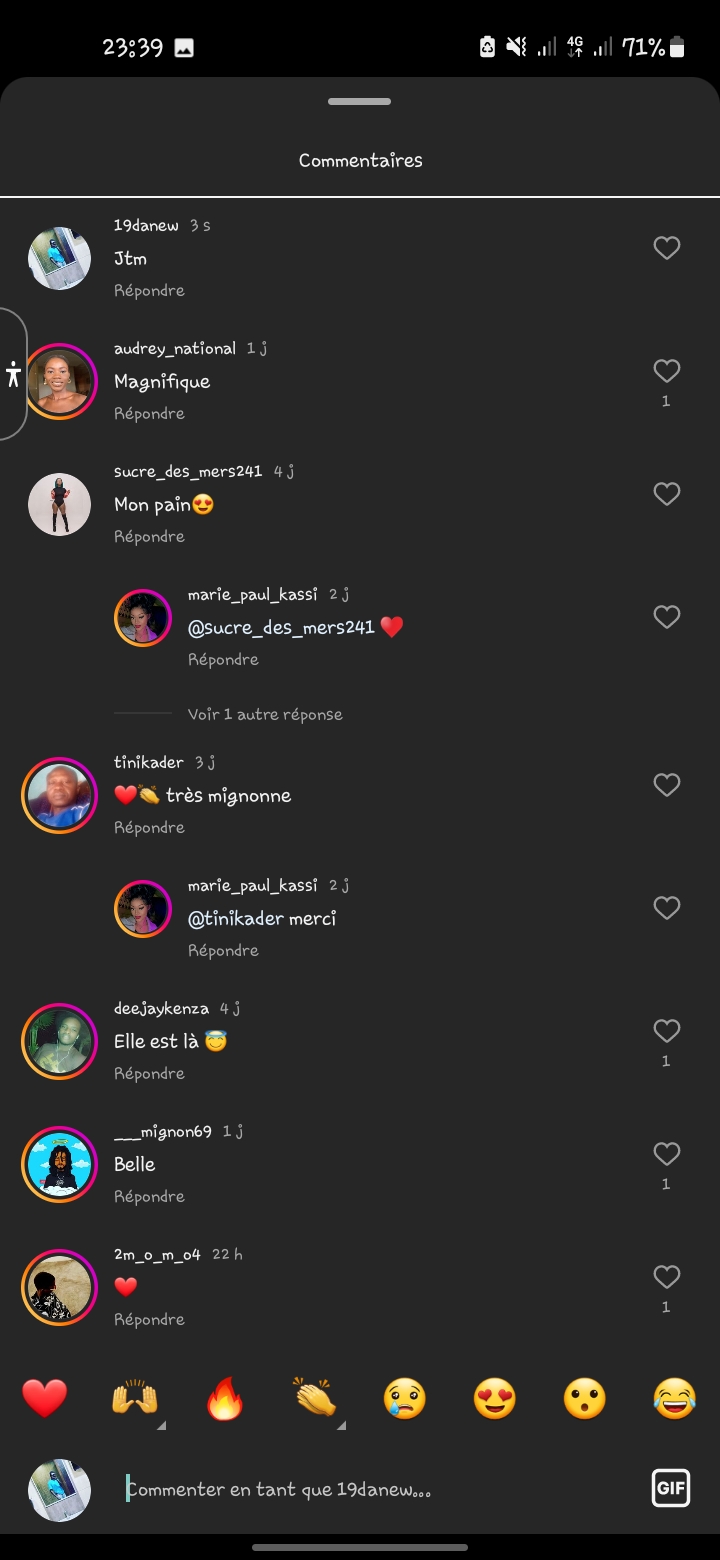Reply to deejaykenza's comment
720x1560 pixels.
tap(149, 1073)
